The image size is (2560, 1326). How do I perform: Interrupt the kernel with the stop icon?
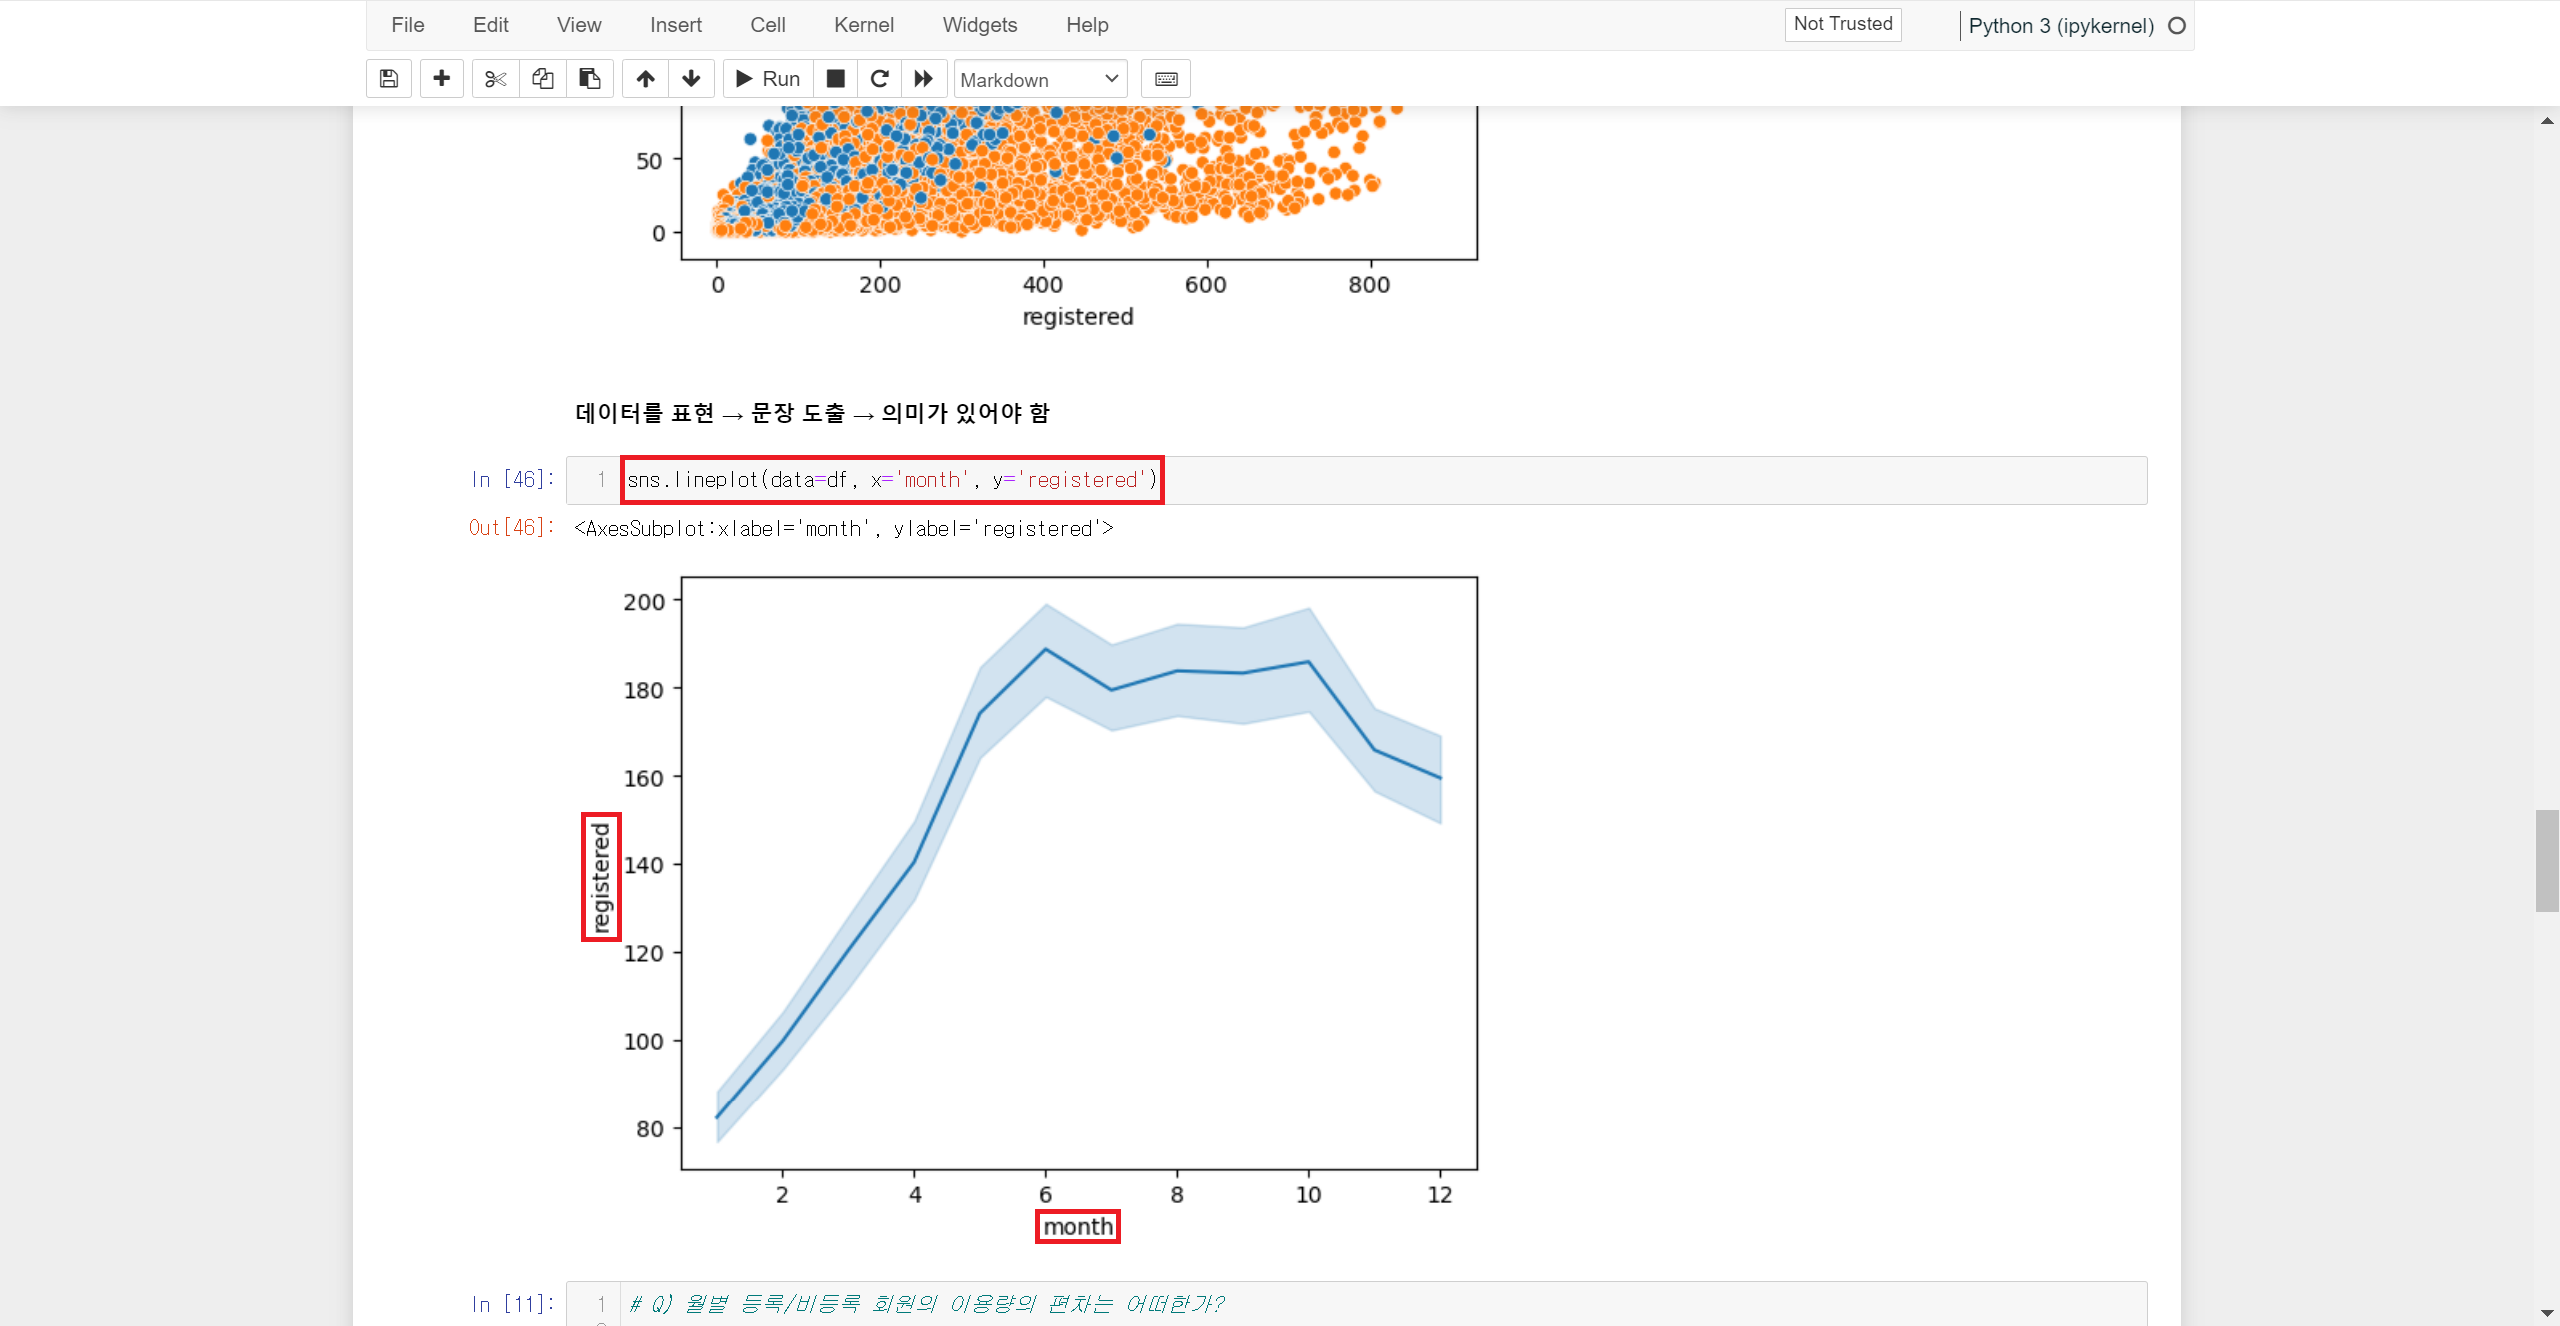[836, 79]
